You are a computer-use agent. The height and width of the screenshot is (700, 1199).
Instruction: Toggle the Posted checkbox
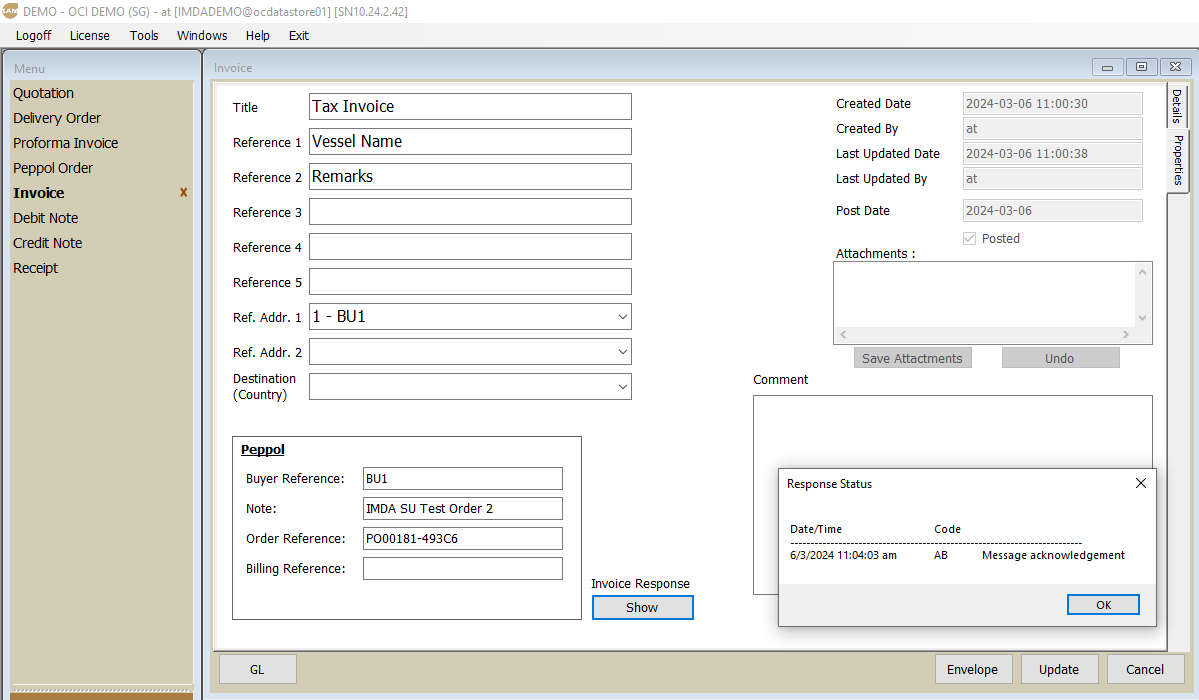coord(968,239)
